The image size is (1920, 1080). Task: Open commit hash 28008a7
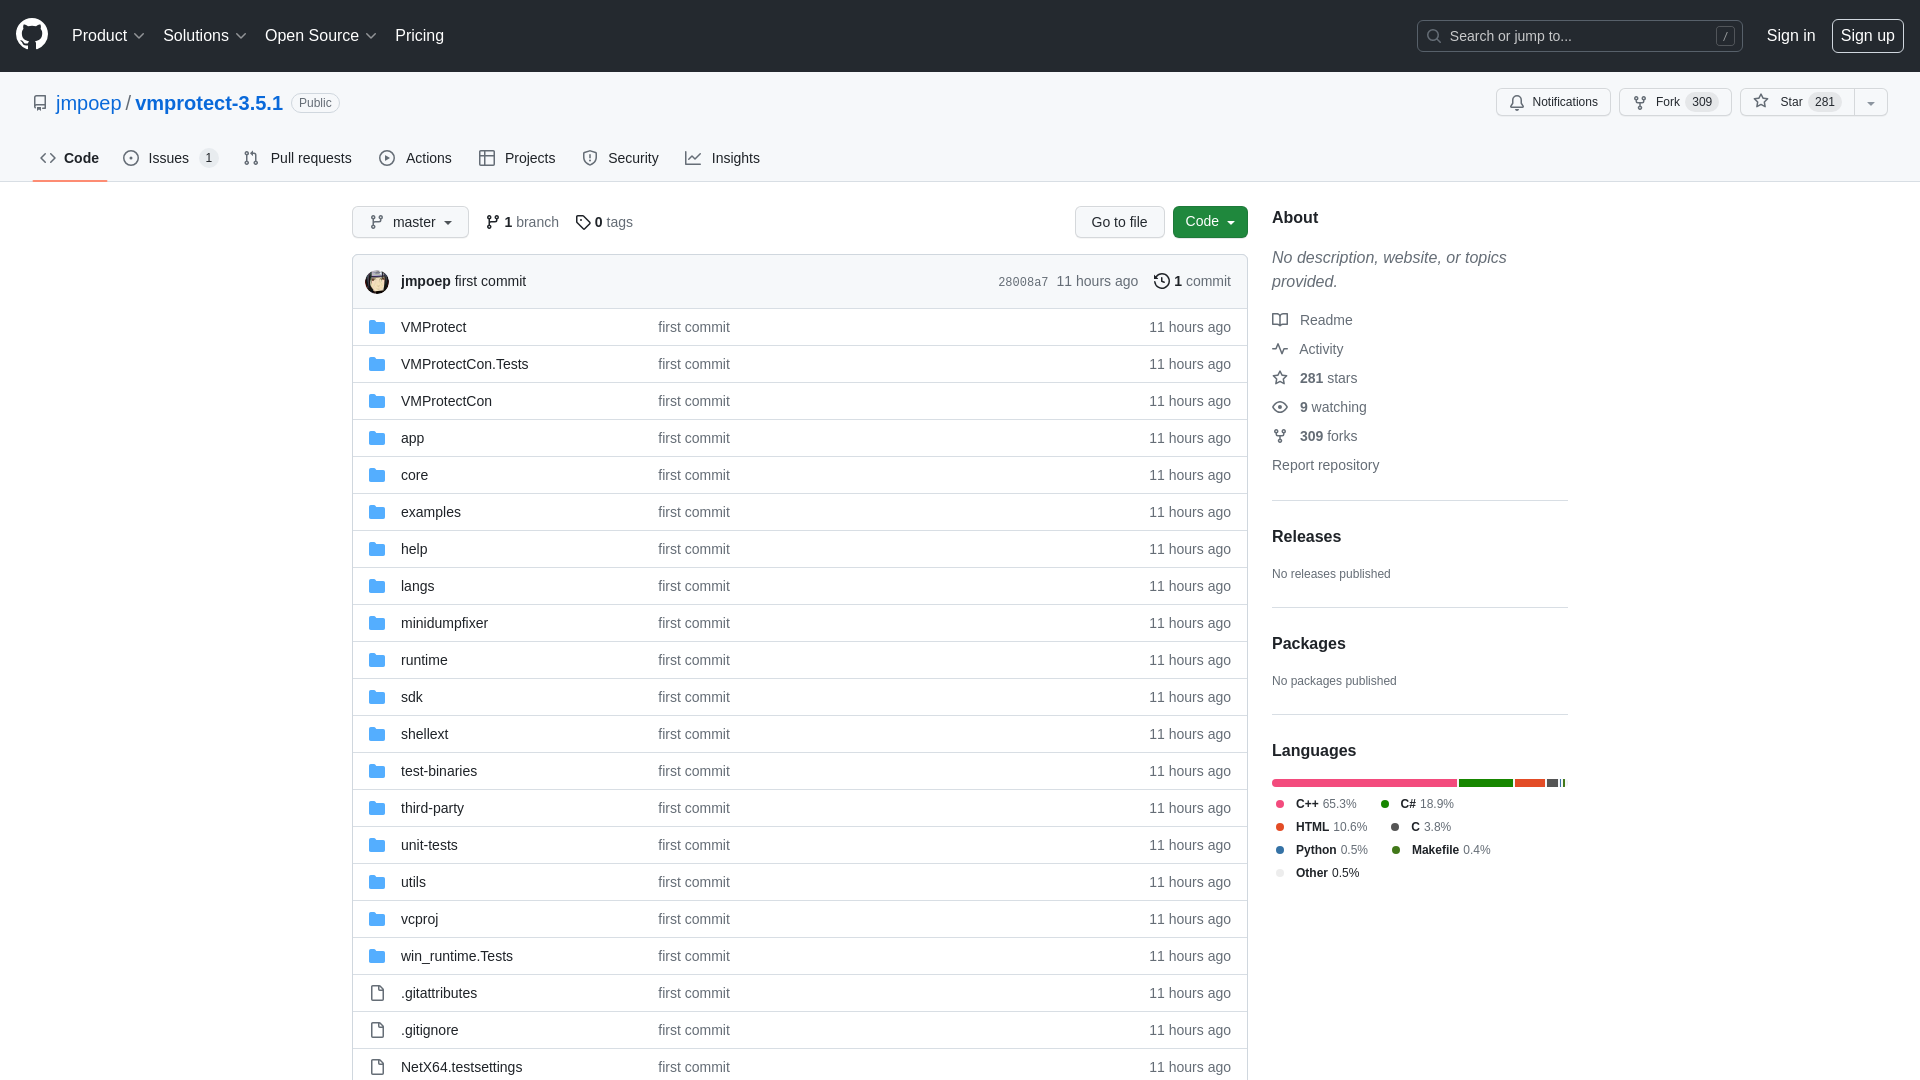1023,282
